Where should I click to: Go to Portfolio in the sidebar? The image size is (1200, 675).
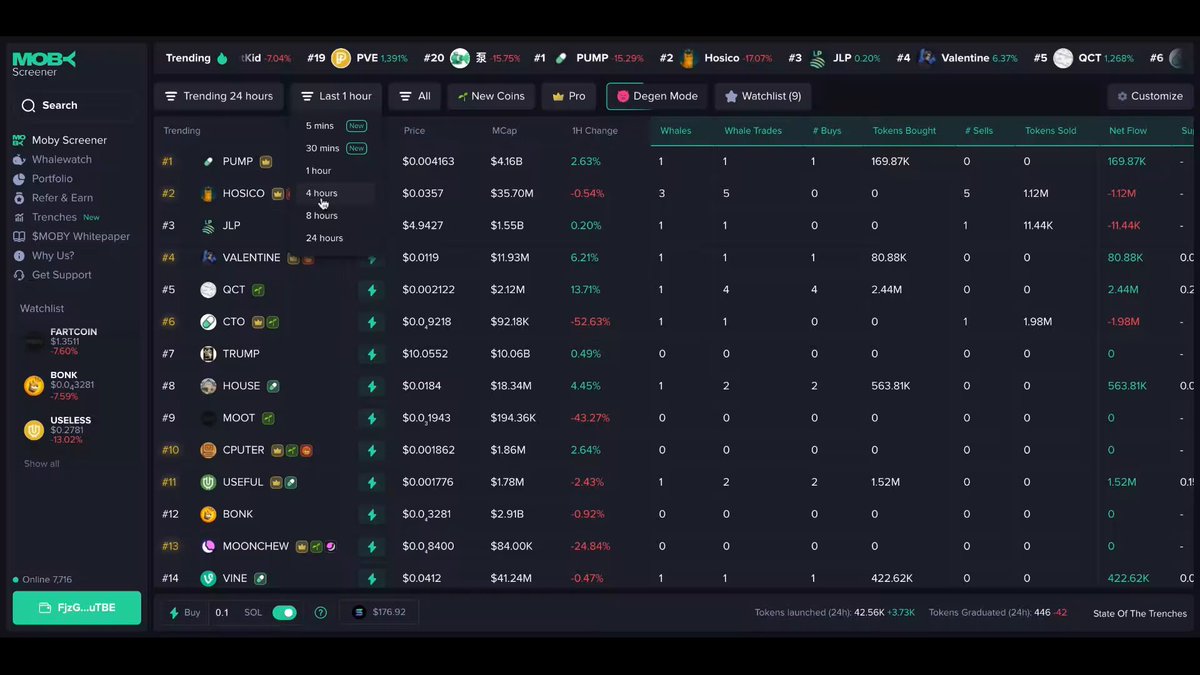[44, 178]
